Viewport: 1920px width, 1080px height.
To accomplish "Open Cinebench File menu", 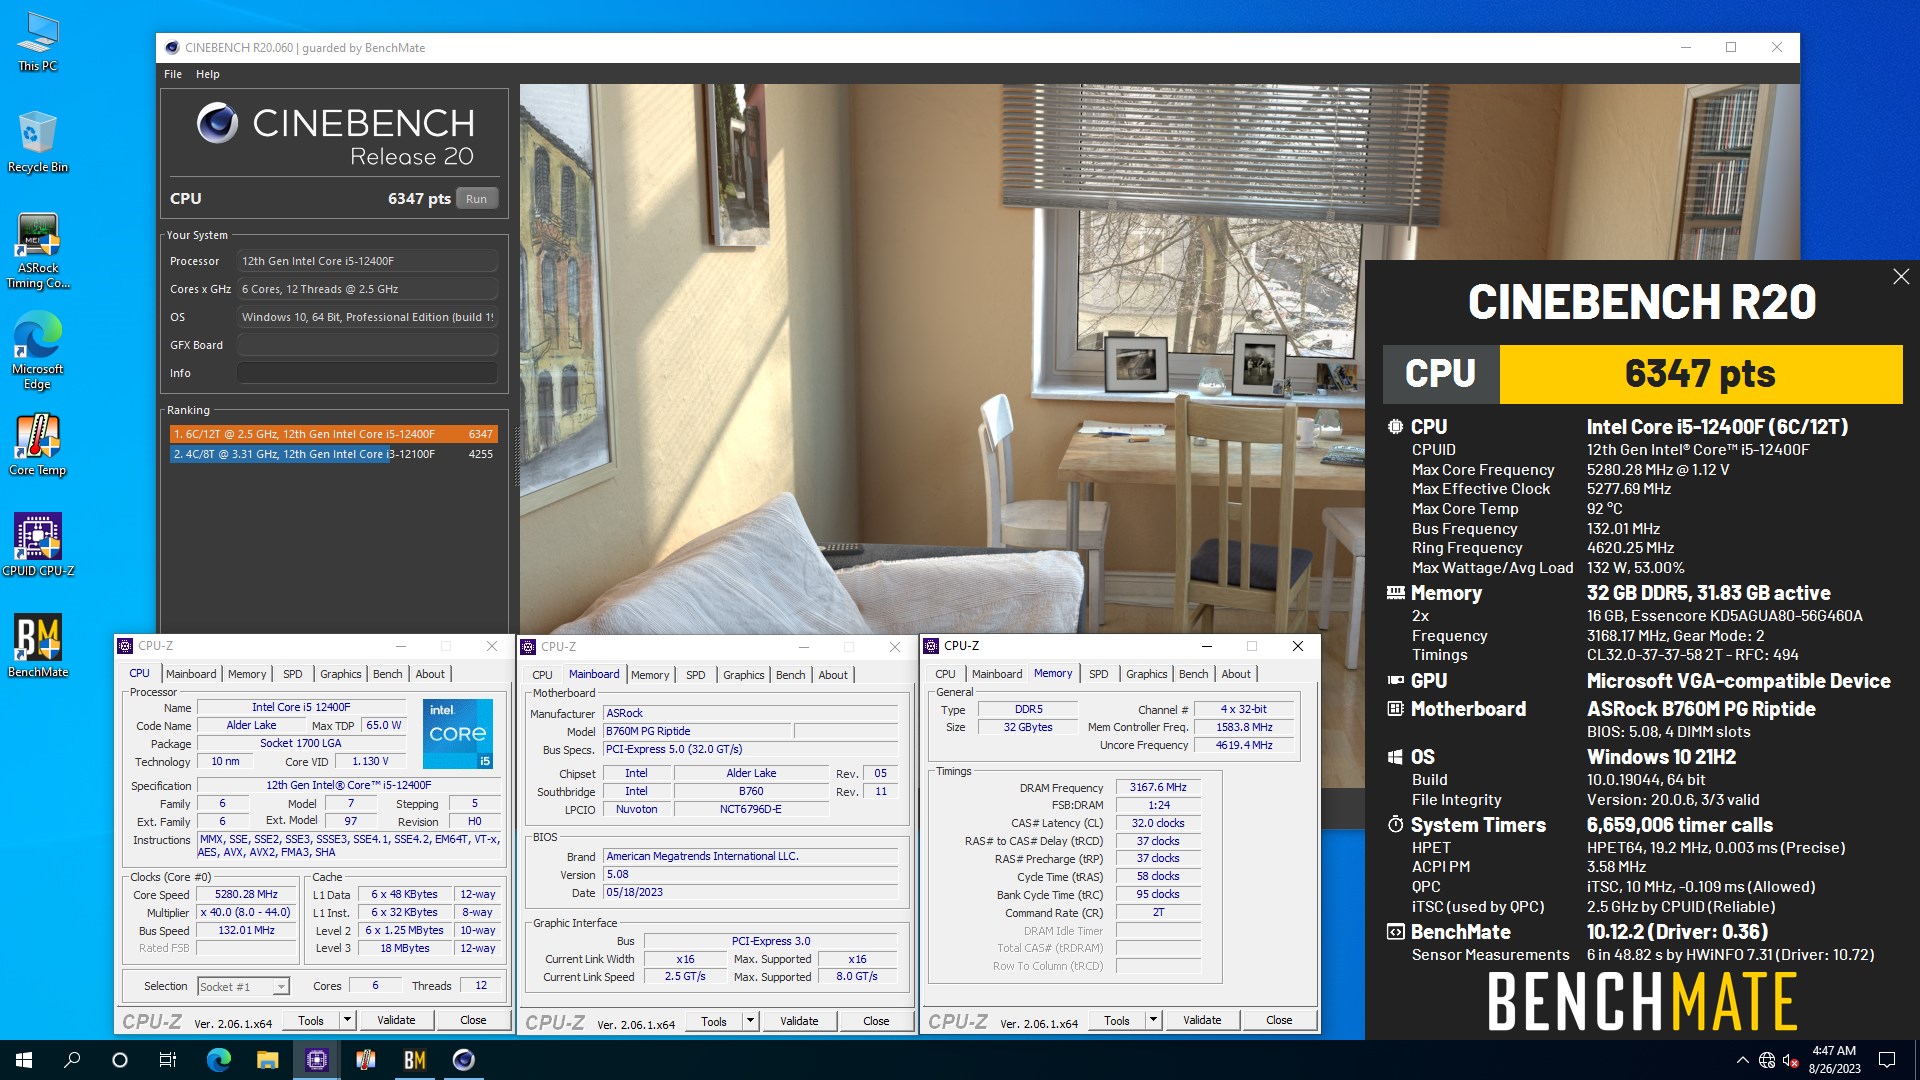I will 173,74.
